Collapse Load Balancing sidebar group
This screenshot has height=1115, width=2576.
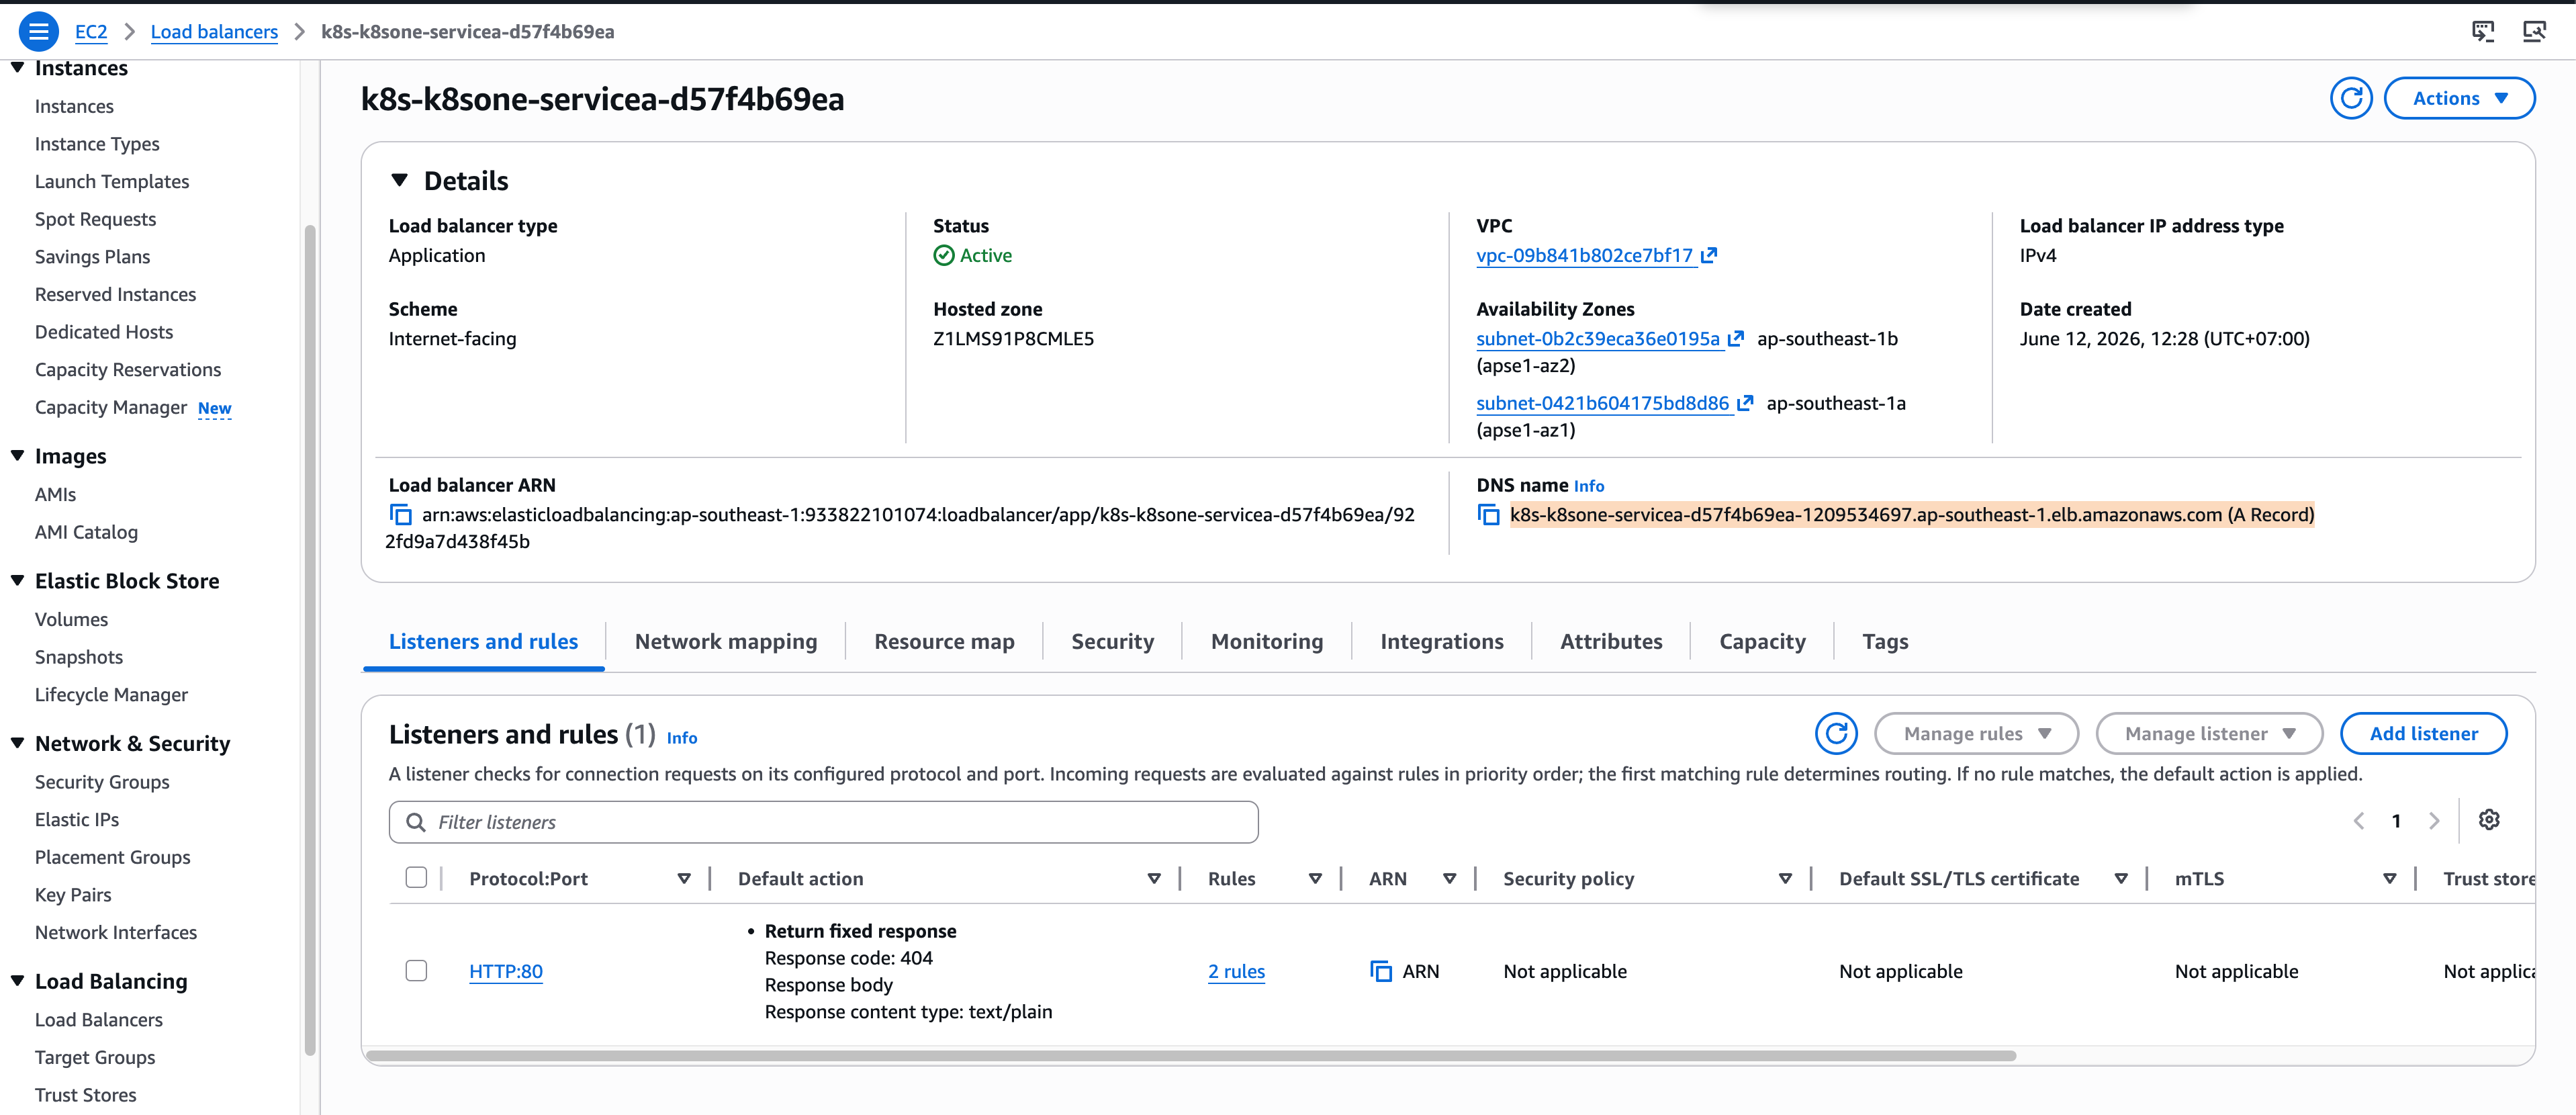[17, 980]
